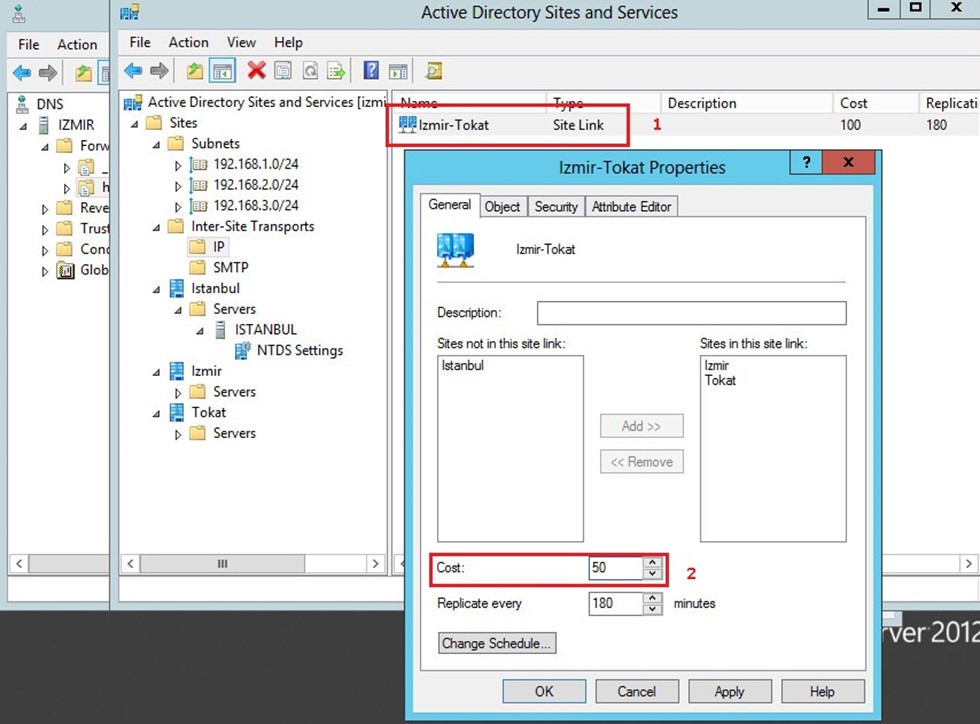The height and width of the screenshot is (724, 980).
Task: Click the up folder icon in DNS toolbar
Action: click(x=83, y=74)
